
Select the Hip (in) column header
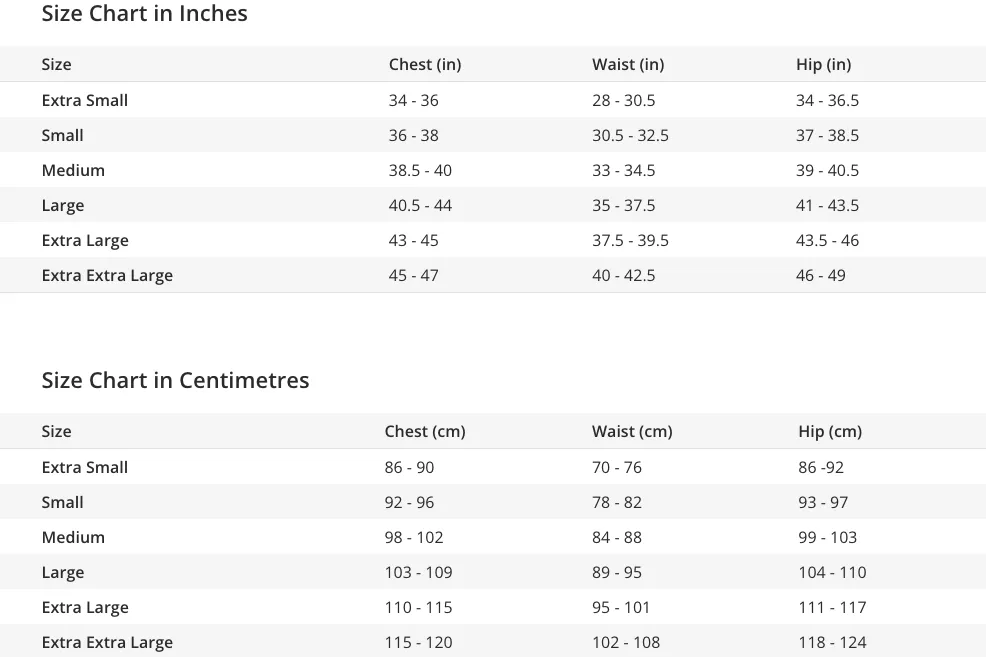824,64
